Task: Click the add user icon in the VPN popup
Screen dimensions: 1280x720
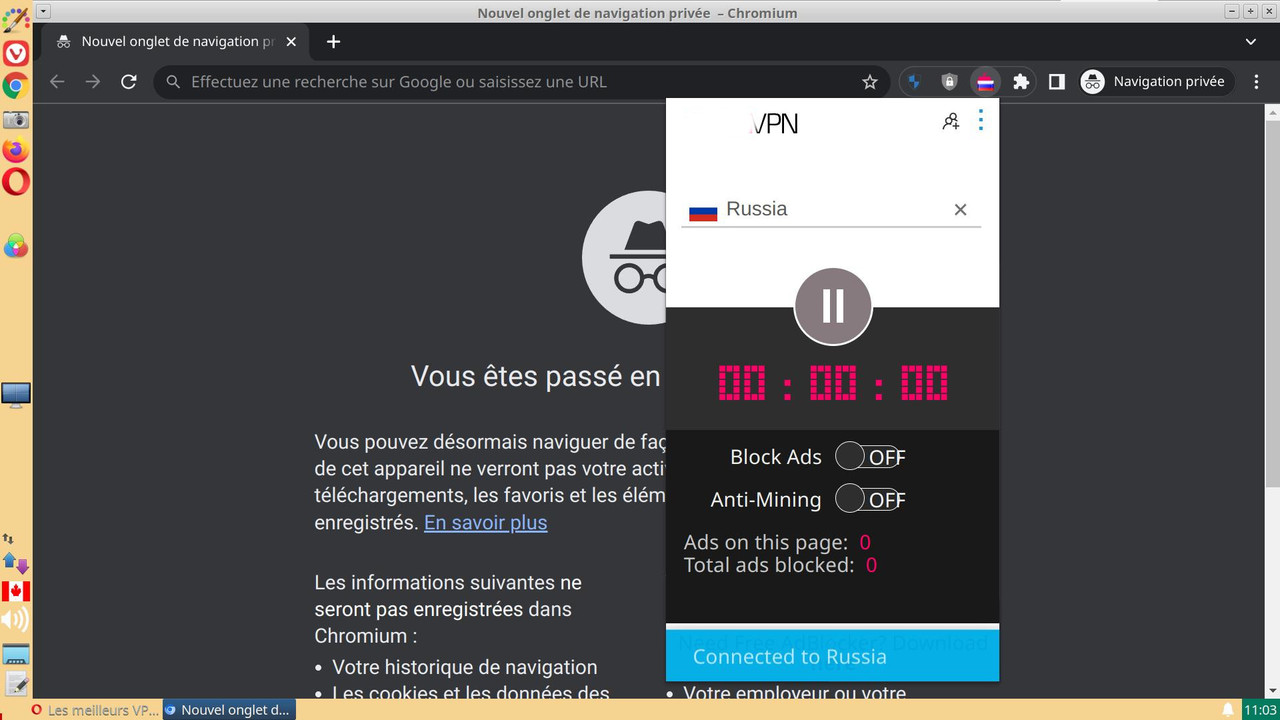Action: [950, 122]
